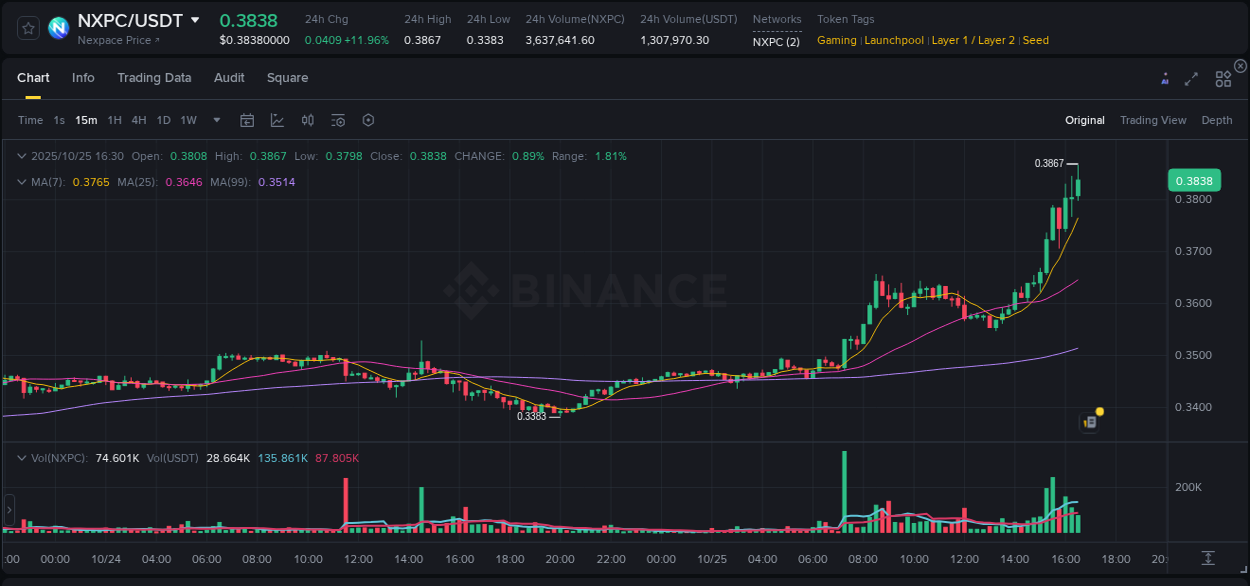
Task: Click the favorite star icon for NXPC/USDT
Action: point(27,27)
